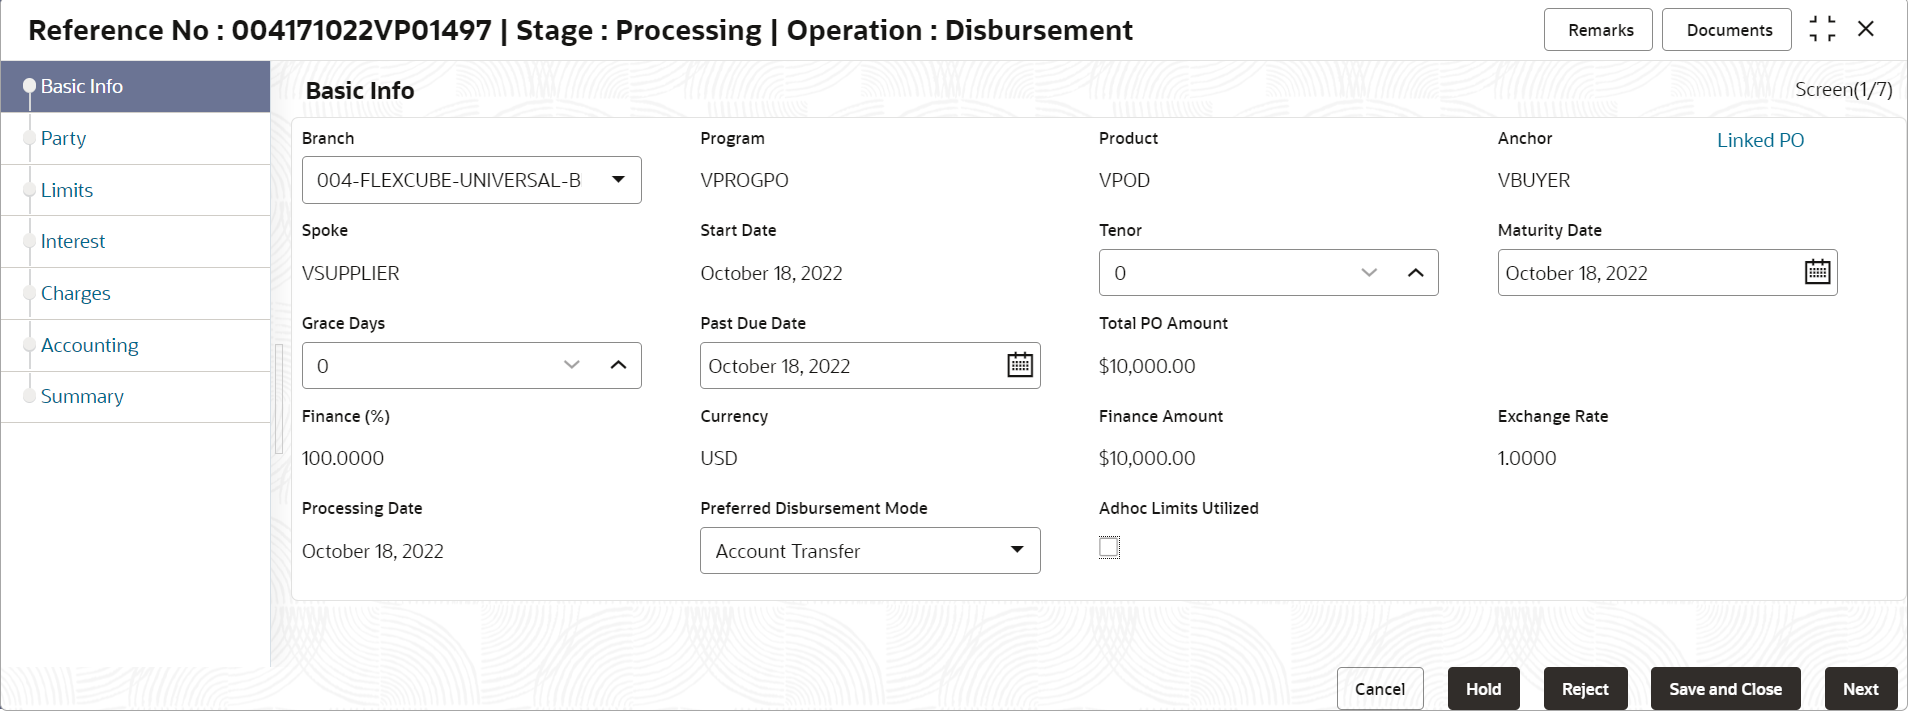This screenshot has width=1908, height=711.
Task: Click the Remarks button
Action: pos(1600,30)
